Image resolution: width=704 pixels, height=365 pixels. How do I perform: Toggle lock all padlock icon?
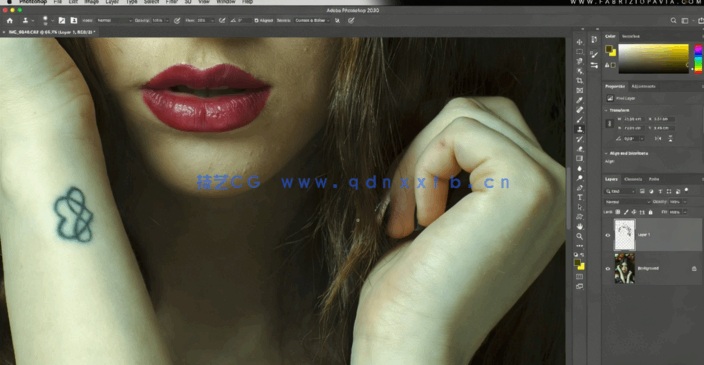pos(651,212)
